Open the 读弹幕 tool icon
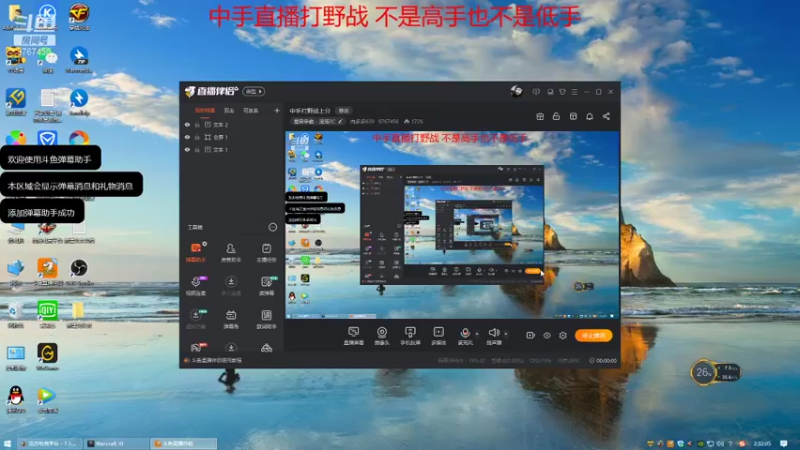The image size is (800, 450). tap(266, 286)
